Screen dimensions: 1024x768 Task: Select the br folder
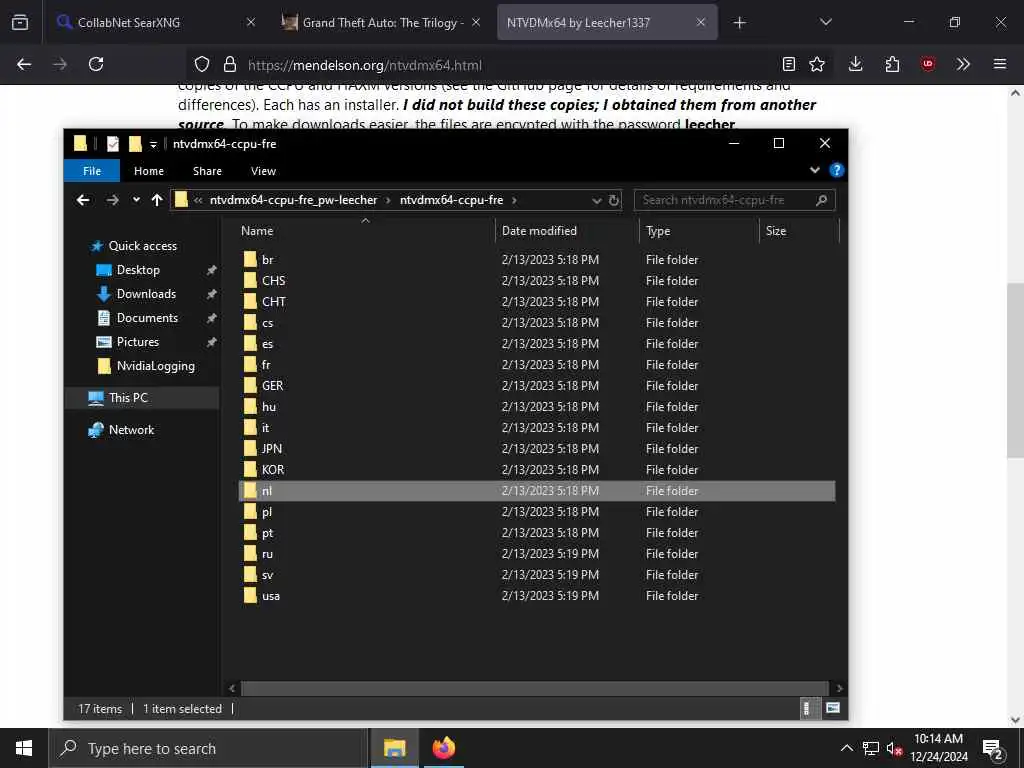537,260
